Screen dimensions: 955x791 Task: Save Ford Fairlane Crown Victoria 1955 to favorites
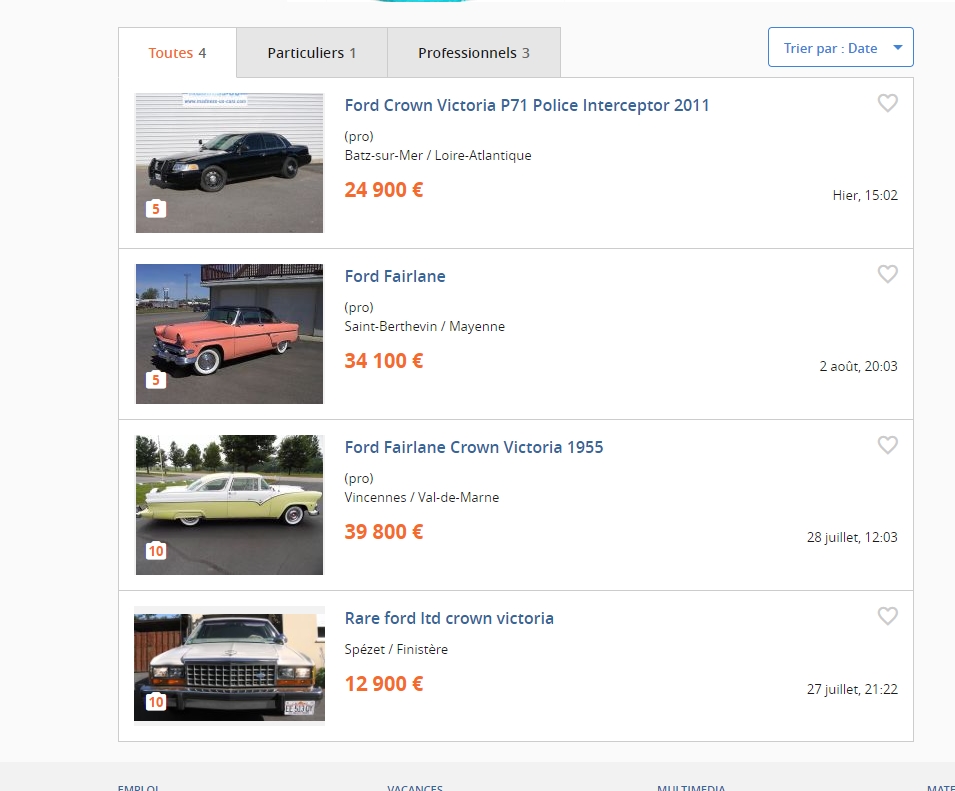pyautogui.click(x=887, y=445)
